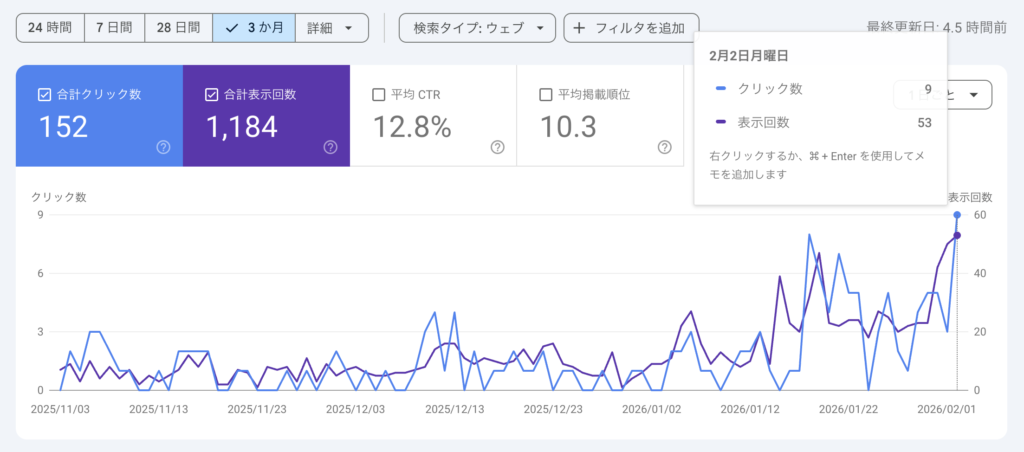Choose the 28 日間 date range
The height and width of the screenshot is (452, 1024).
(x=178, y=28)
